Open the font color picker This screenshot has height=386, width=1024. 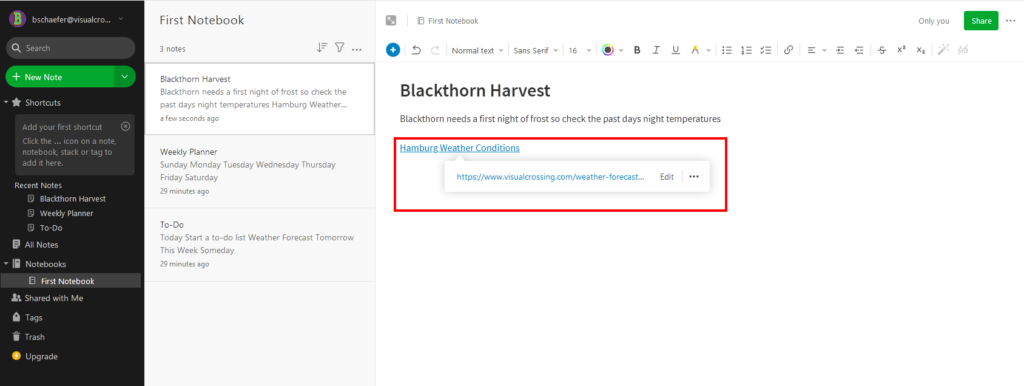click(613, 50)
